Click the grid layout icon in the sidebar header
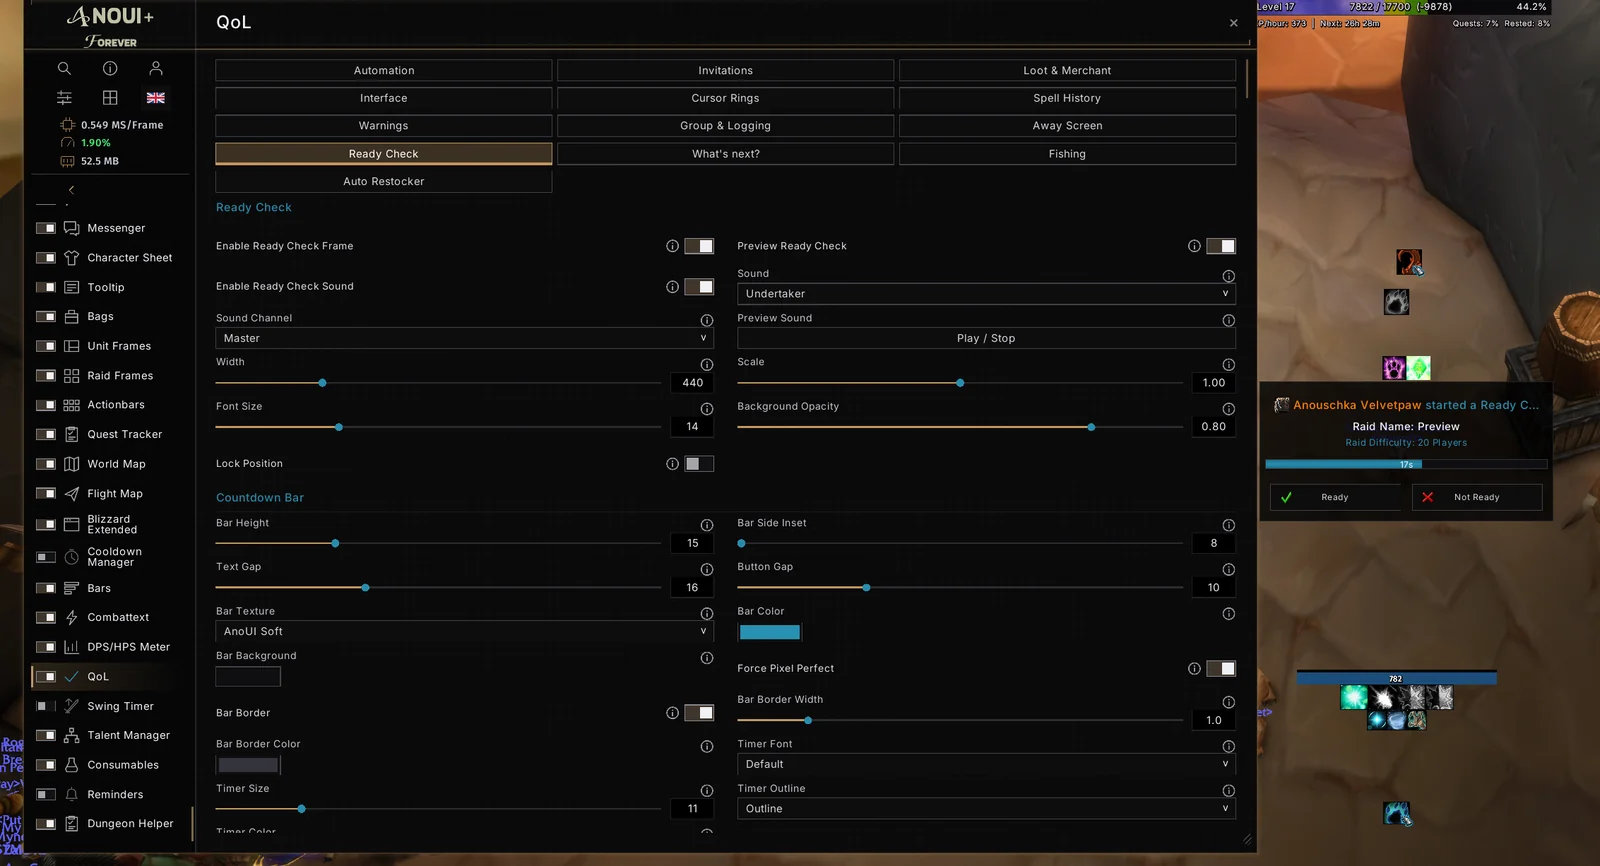 coord(110,98)
